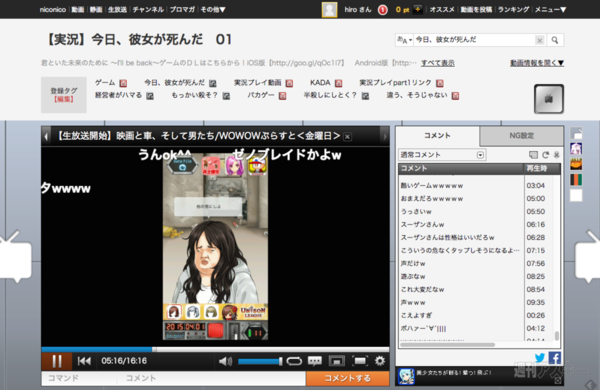Open the KADA tag
This screenshot has width=600, height=390.
(320, 83)
